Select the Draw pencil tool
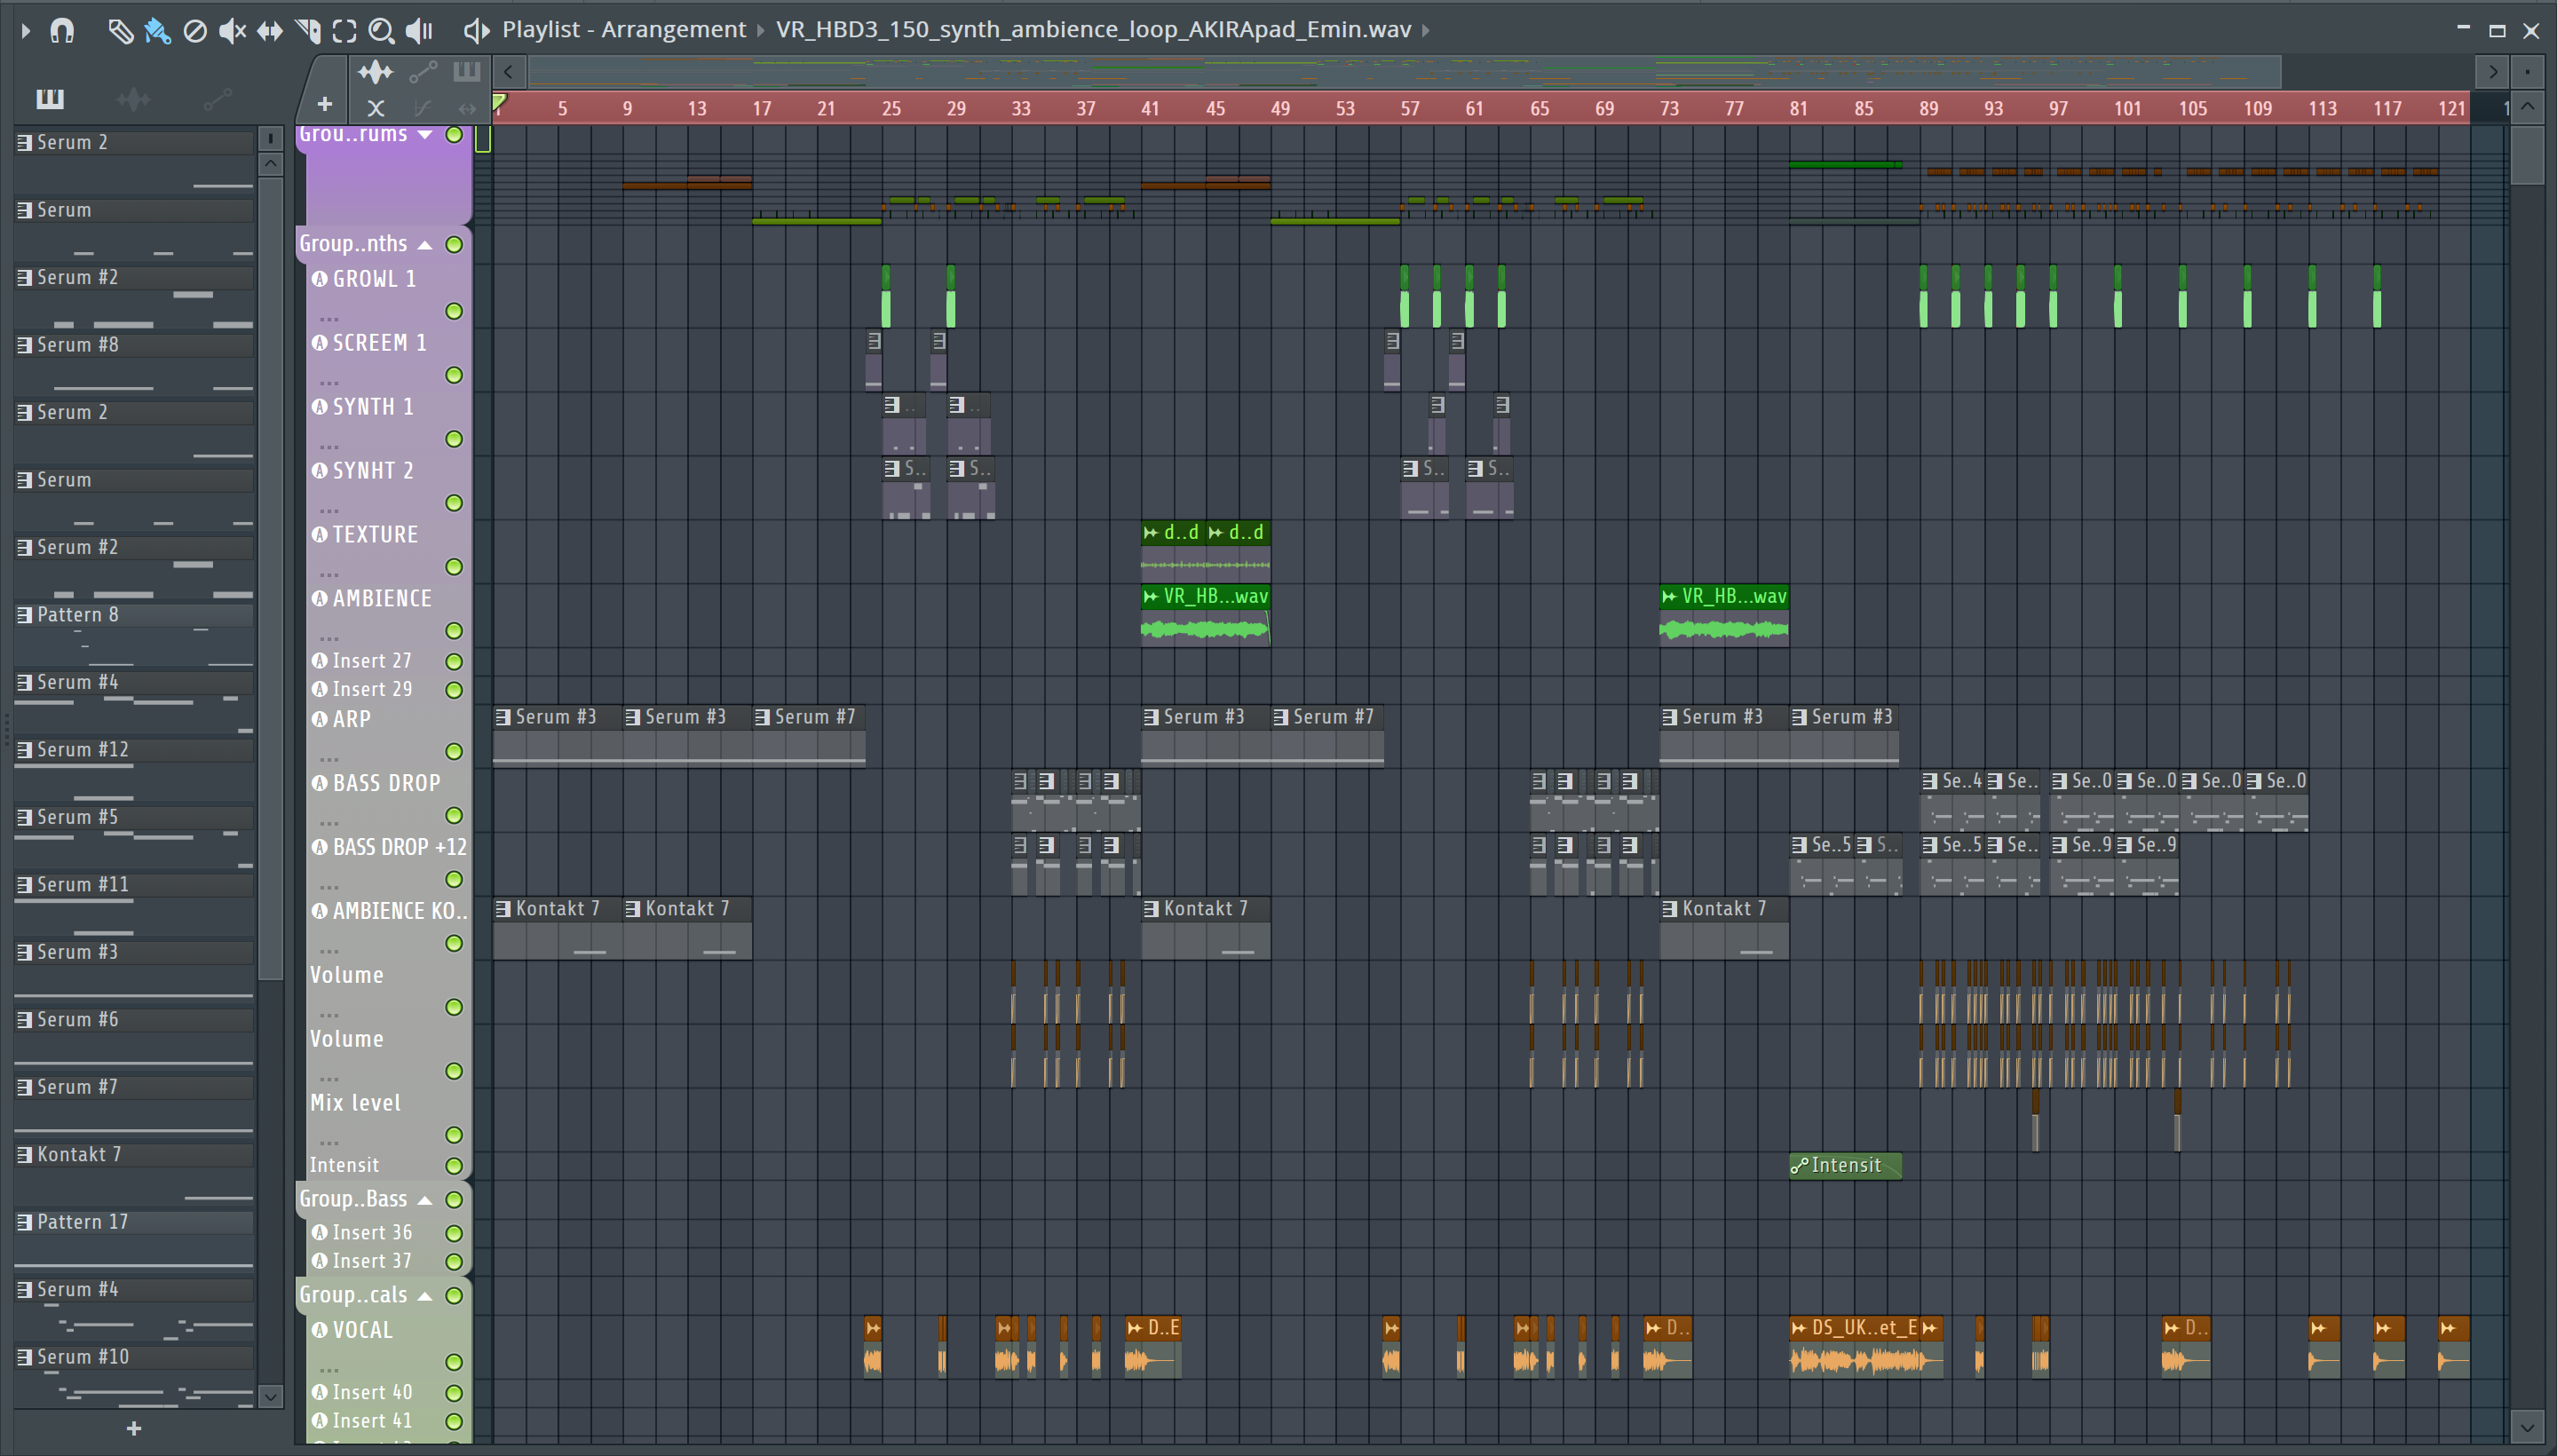The width and height of the screenshot is (2557, 1456). click(120, 31)
